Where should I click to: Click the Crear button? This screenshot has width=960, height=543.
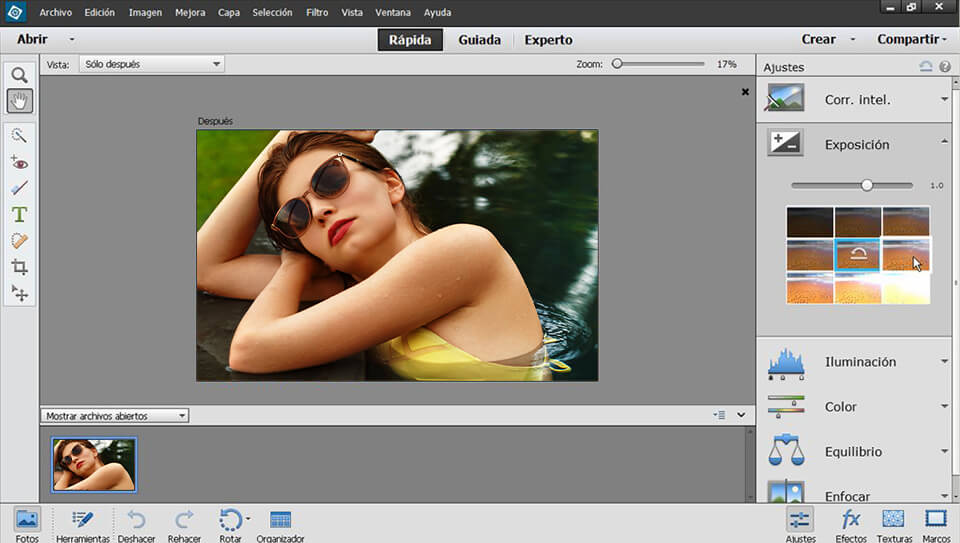coord(819,39)
